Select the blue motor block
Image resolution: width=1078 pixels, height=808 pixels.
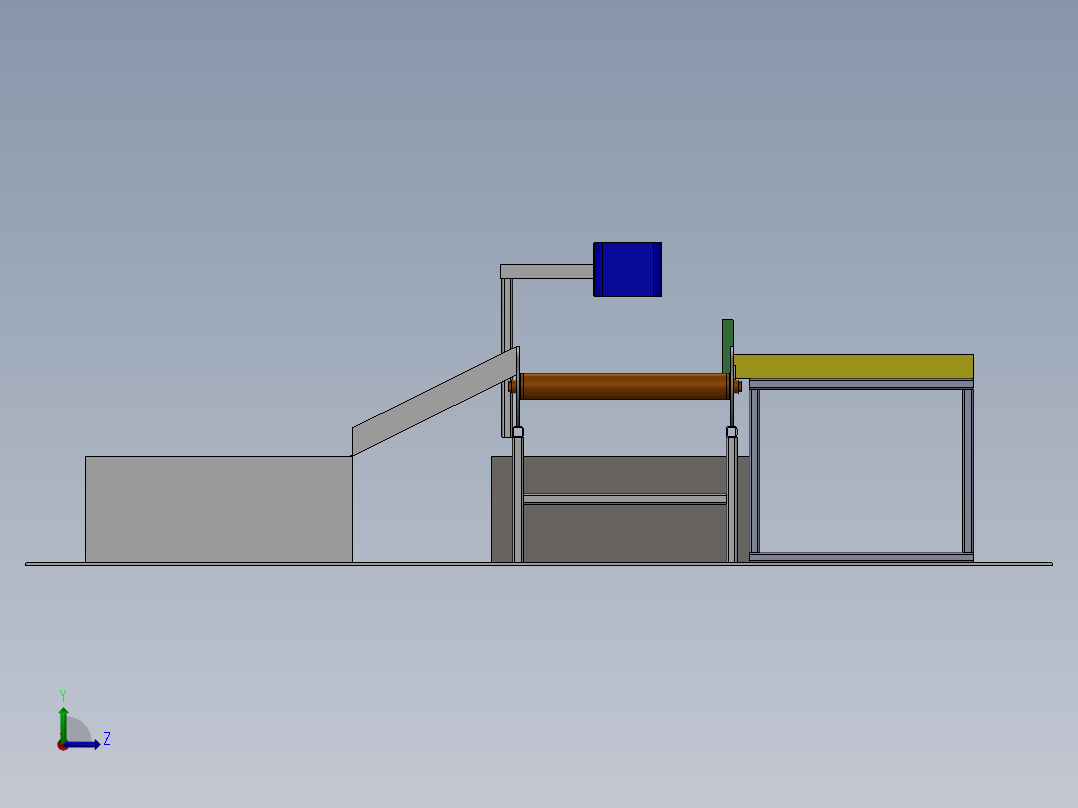tap(628, 270)
